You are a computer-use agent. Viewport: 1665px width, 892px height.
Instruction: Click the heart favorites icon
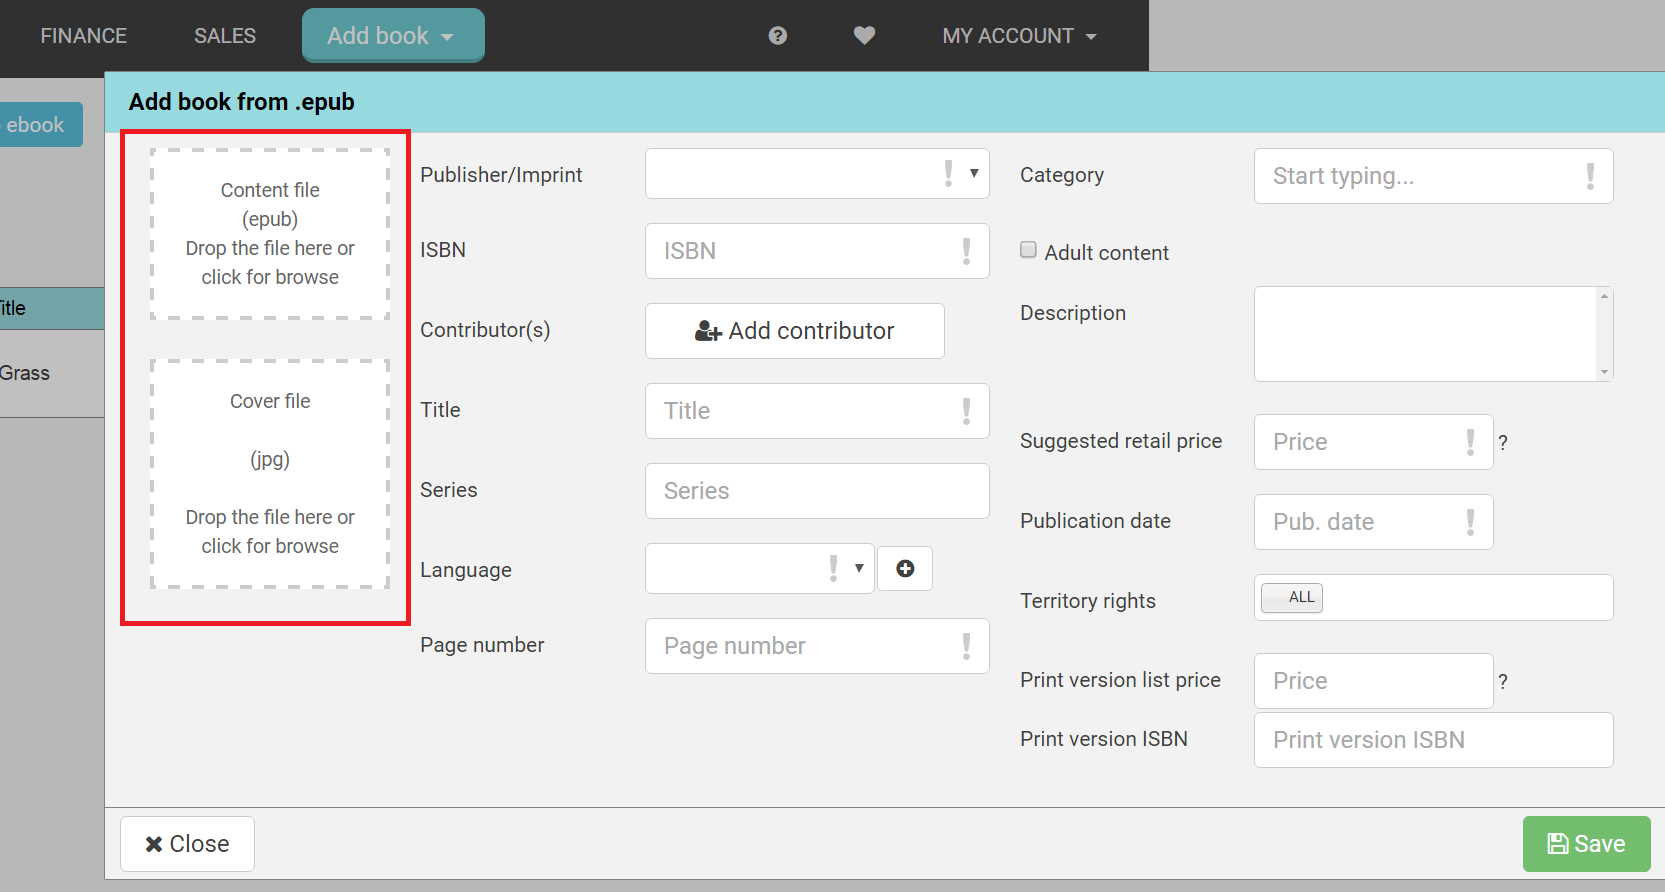865,36
